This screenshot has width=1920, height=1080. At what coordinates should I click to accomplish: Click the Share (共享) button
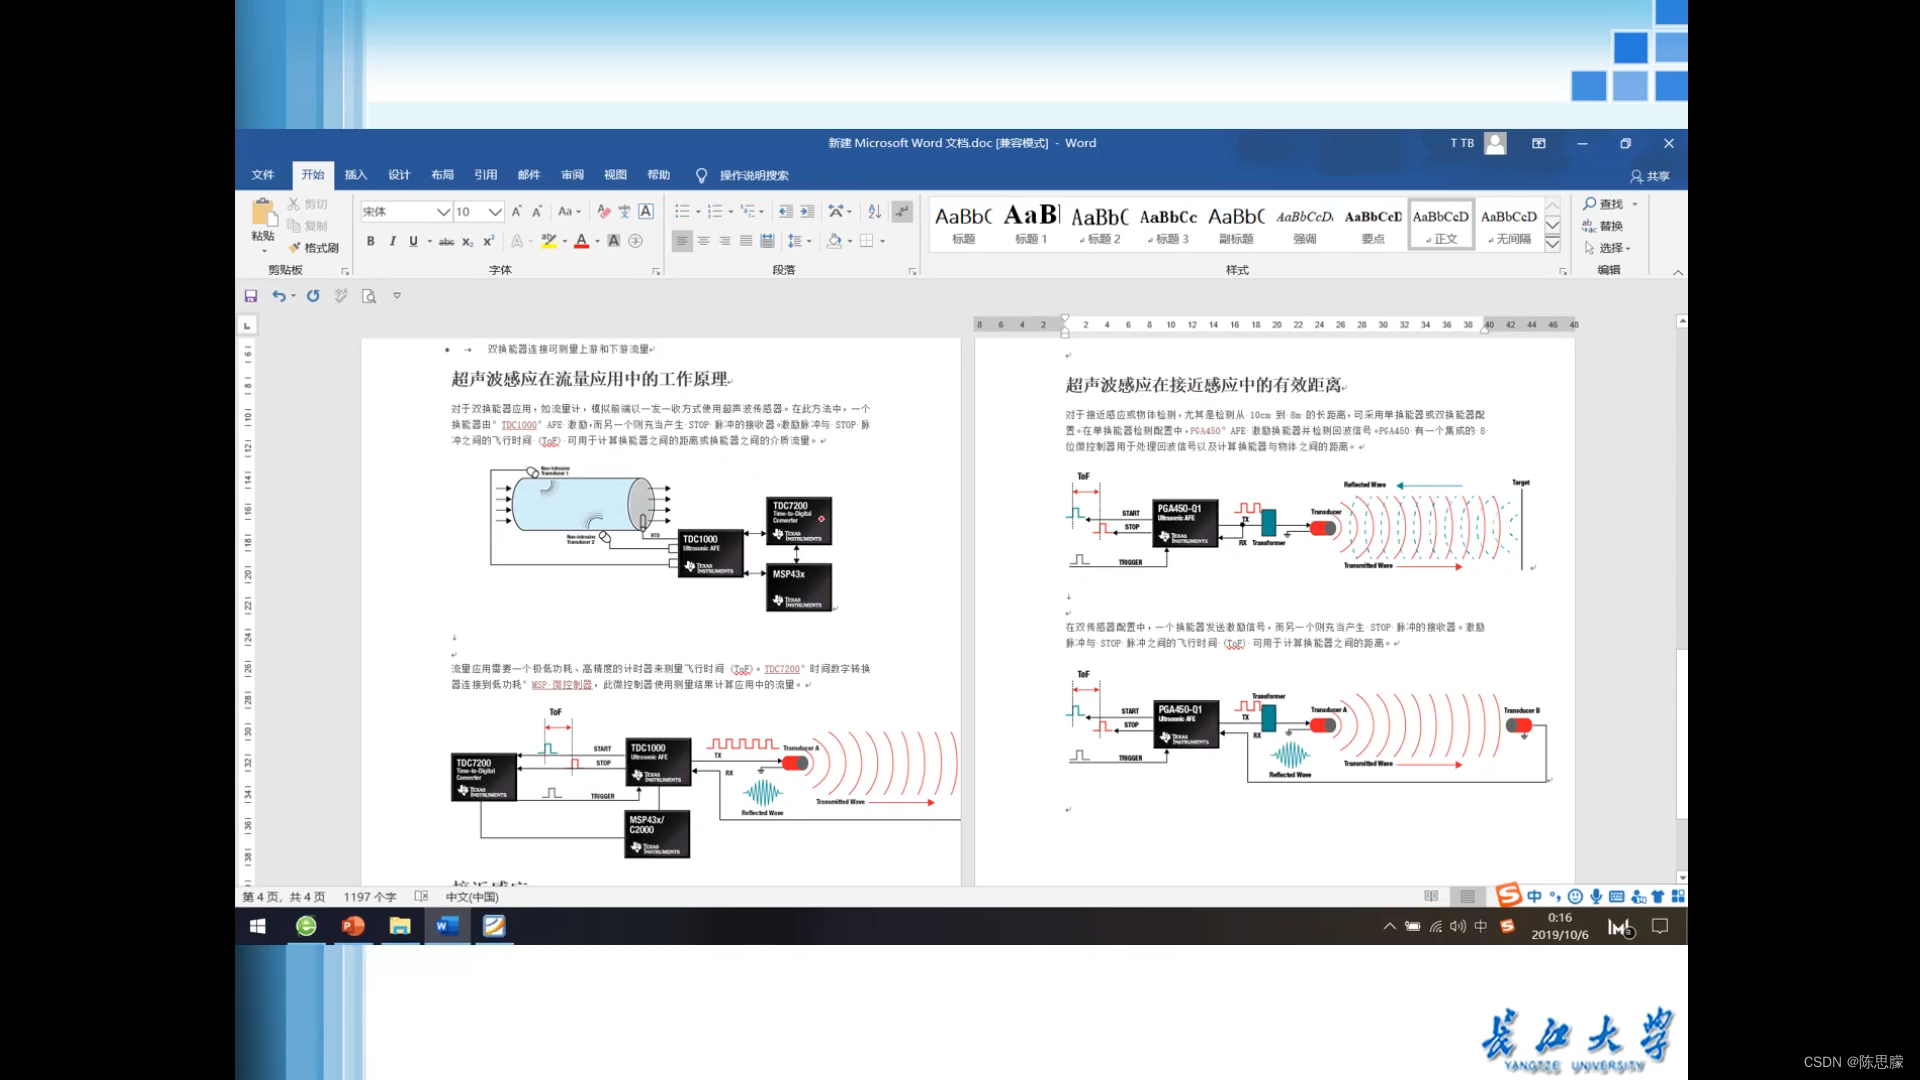coord(1650,176)
